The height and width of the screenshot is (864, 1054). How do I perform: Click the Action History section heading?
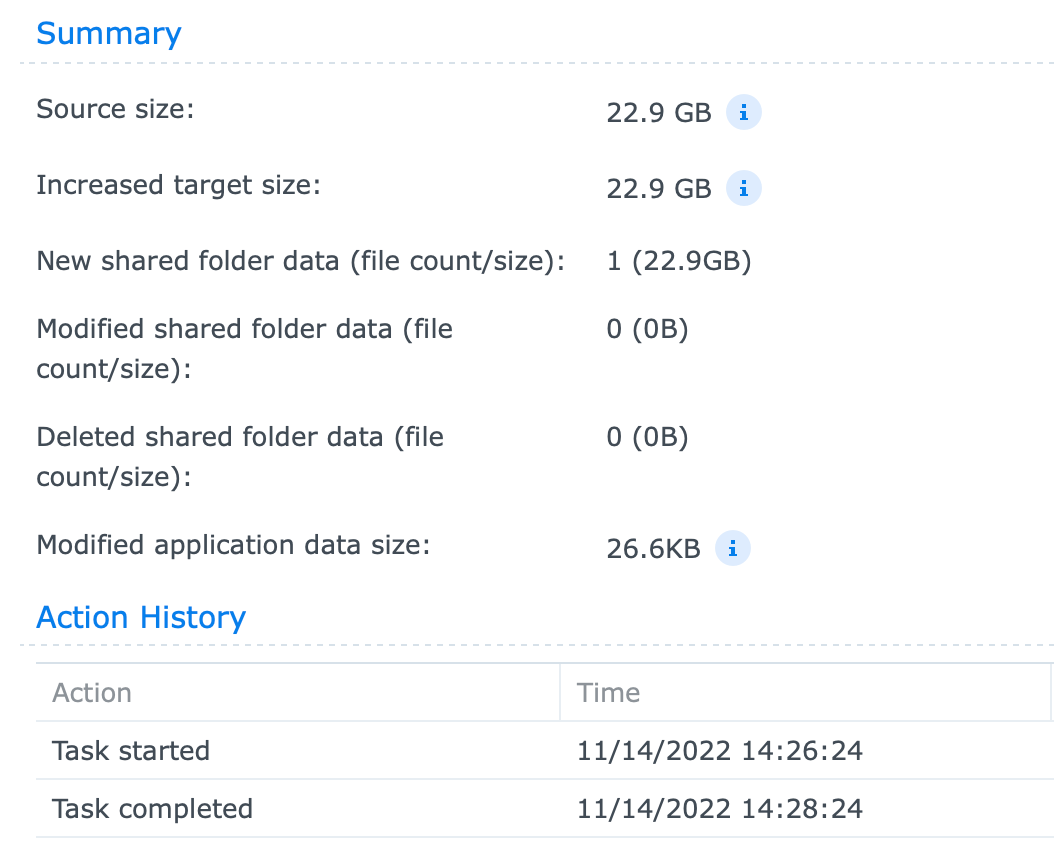pyautogui.click(x=140, y=617)
